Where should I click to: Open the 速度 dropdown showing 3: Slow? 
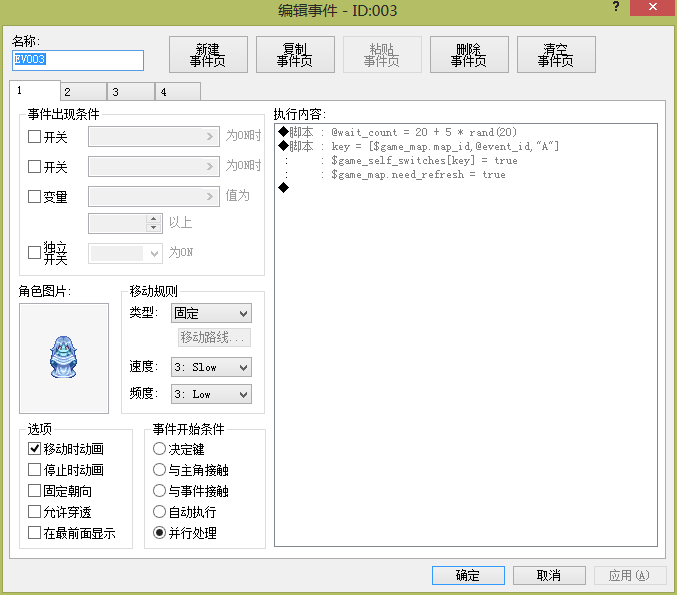(211, 367)
